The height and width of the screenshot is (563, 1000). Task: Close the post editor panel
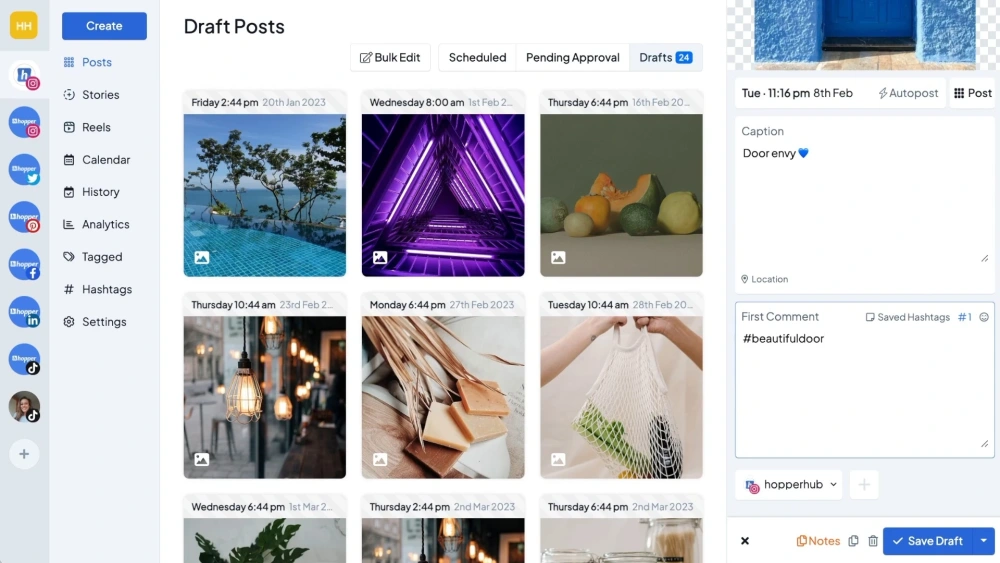click(745, 541)
